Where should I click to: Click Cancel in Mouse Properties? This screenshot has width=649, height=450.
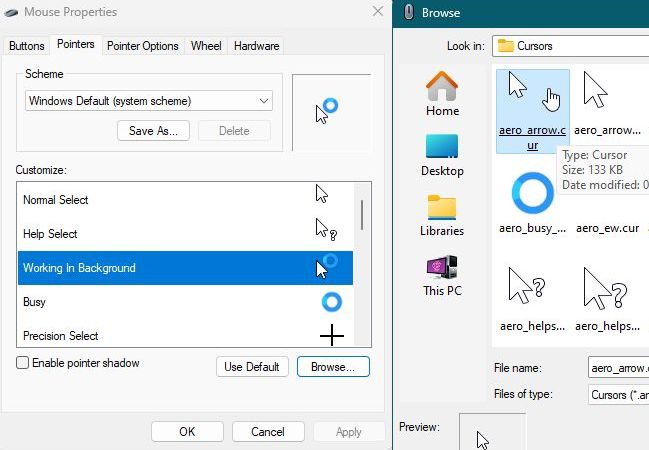coord(268,432)
